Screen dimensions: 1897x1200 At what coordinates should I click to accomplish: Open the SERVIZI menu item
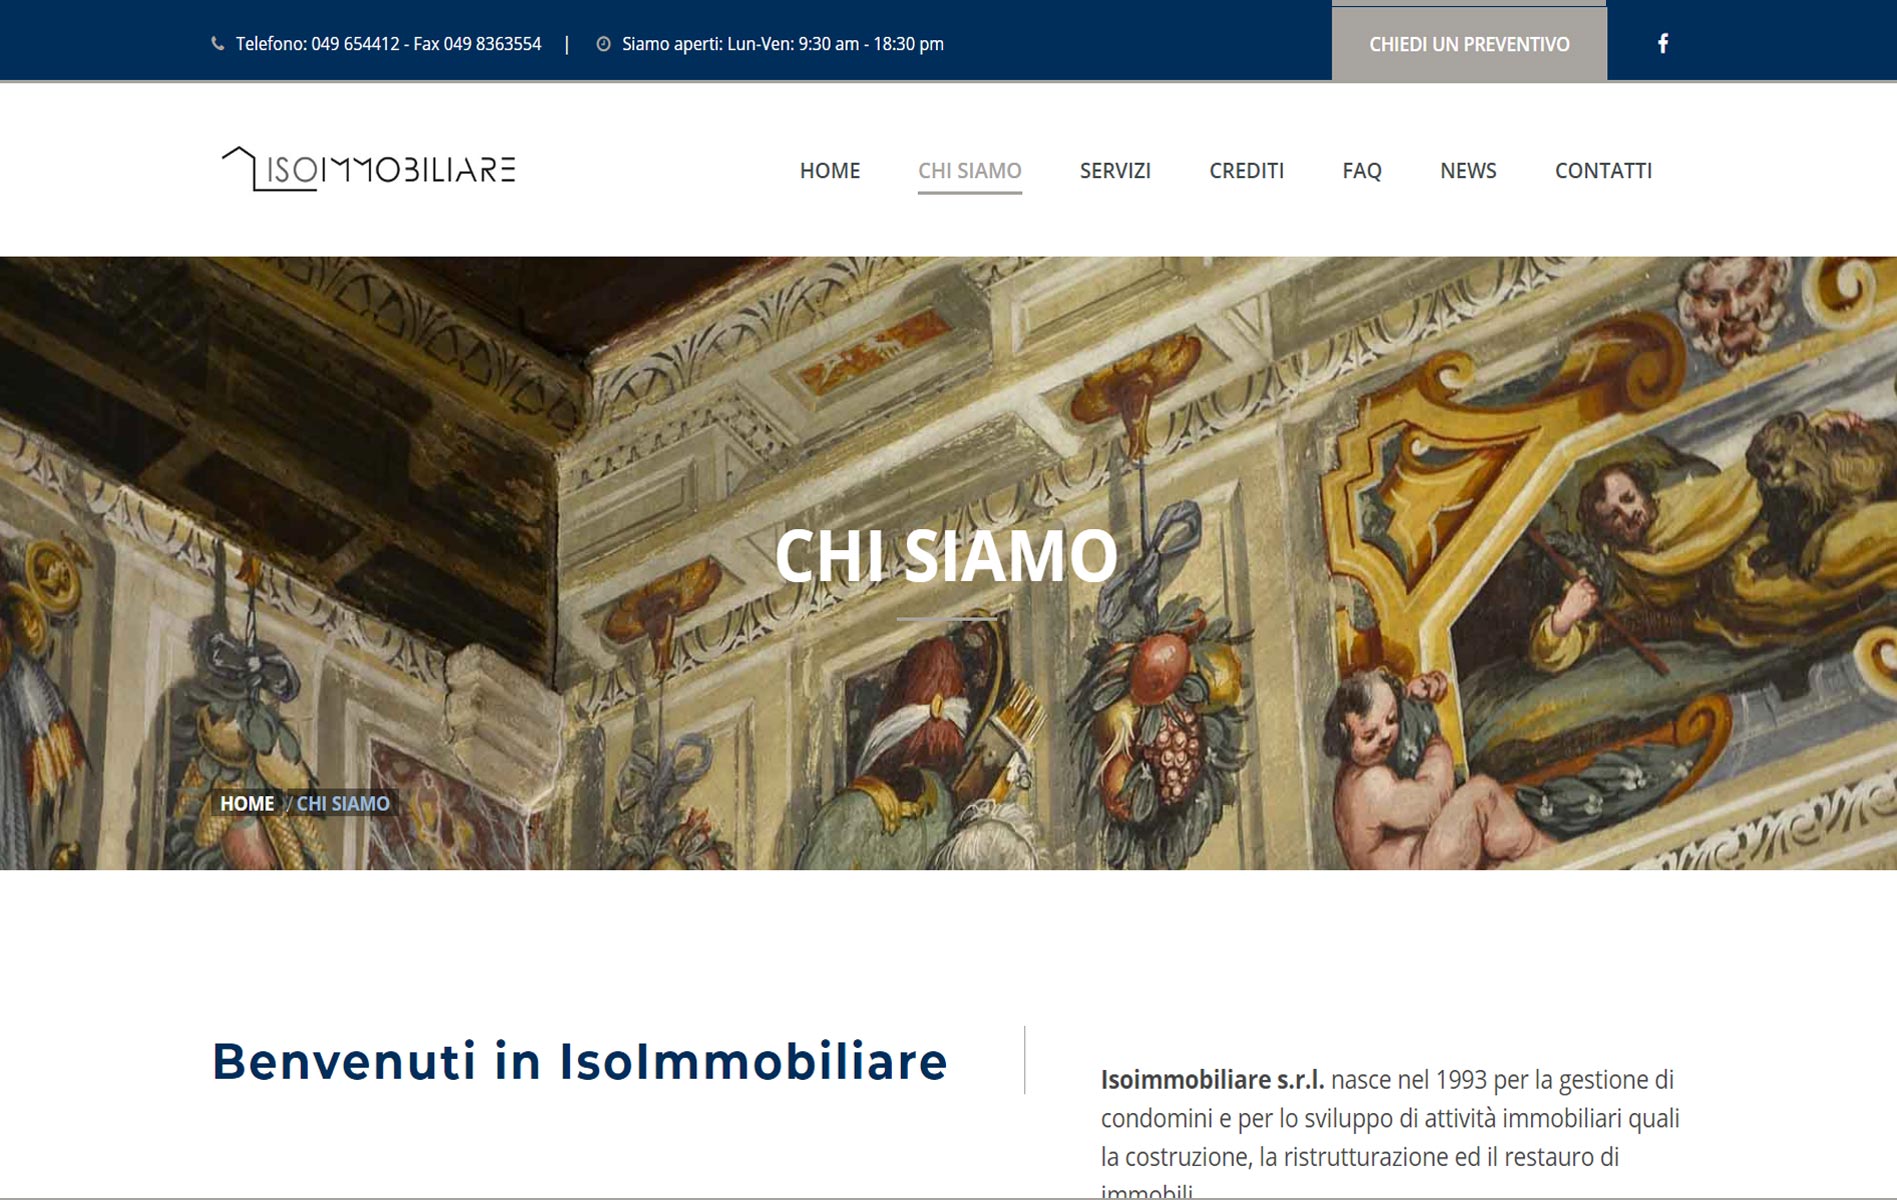pyautogui.click(x=1115, y=171)
